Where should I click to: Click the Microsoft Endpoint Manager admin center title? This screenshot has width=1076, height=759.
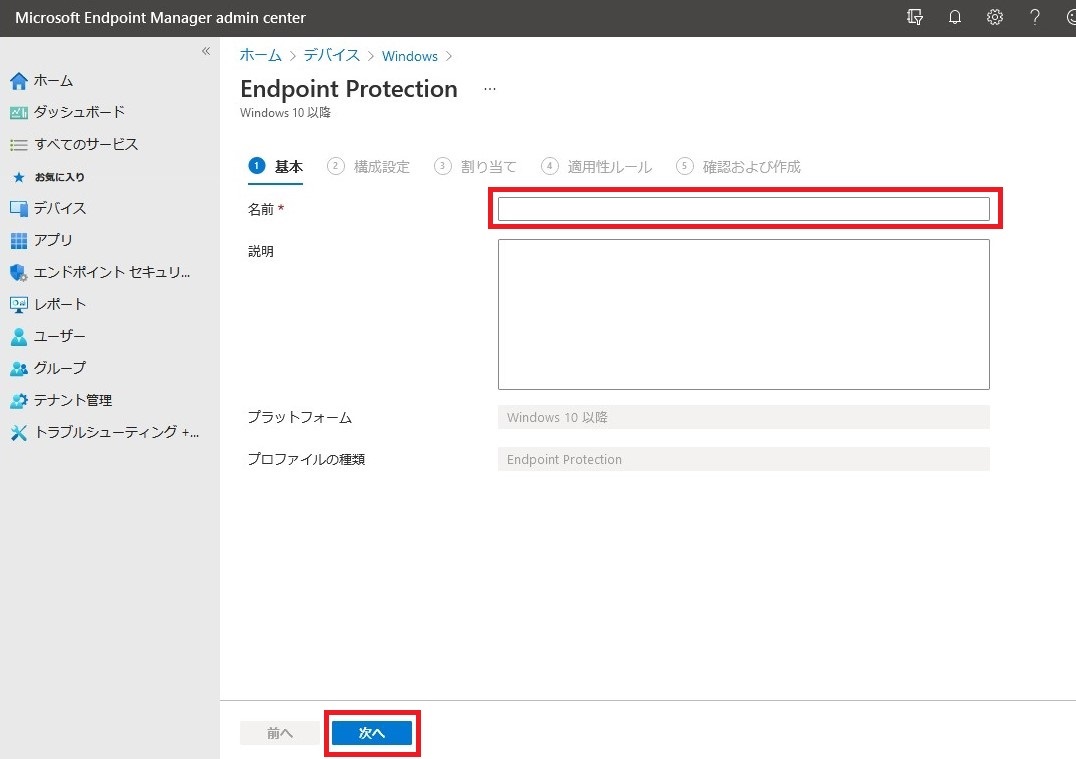point(161,18)
